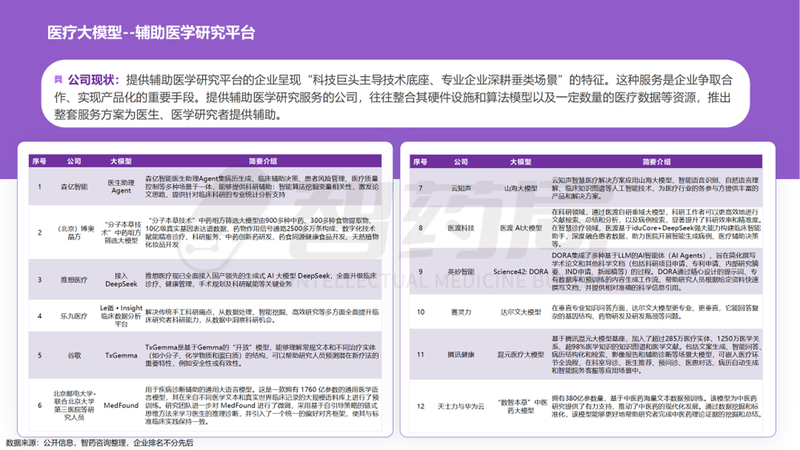Click the company cell 医渡科技

coord(461,228)
